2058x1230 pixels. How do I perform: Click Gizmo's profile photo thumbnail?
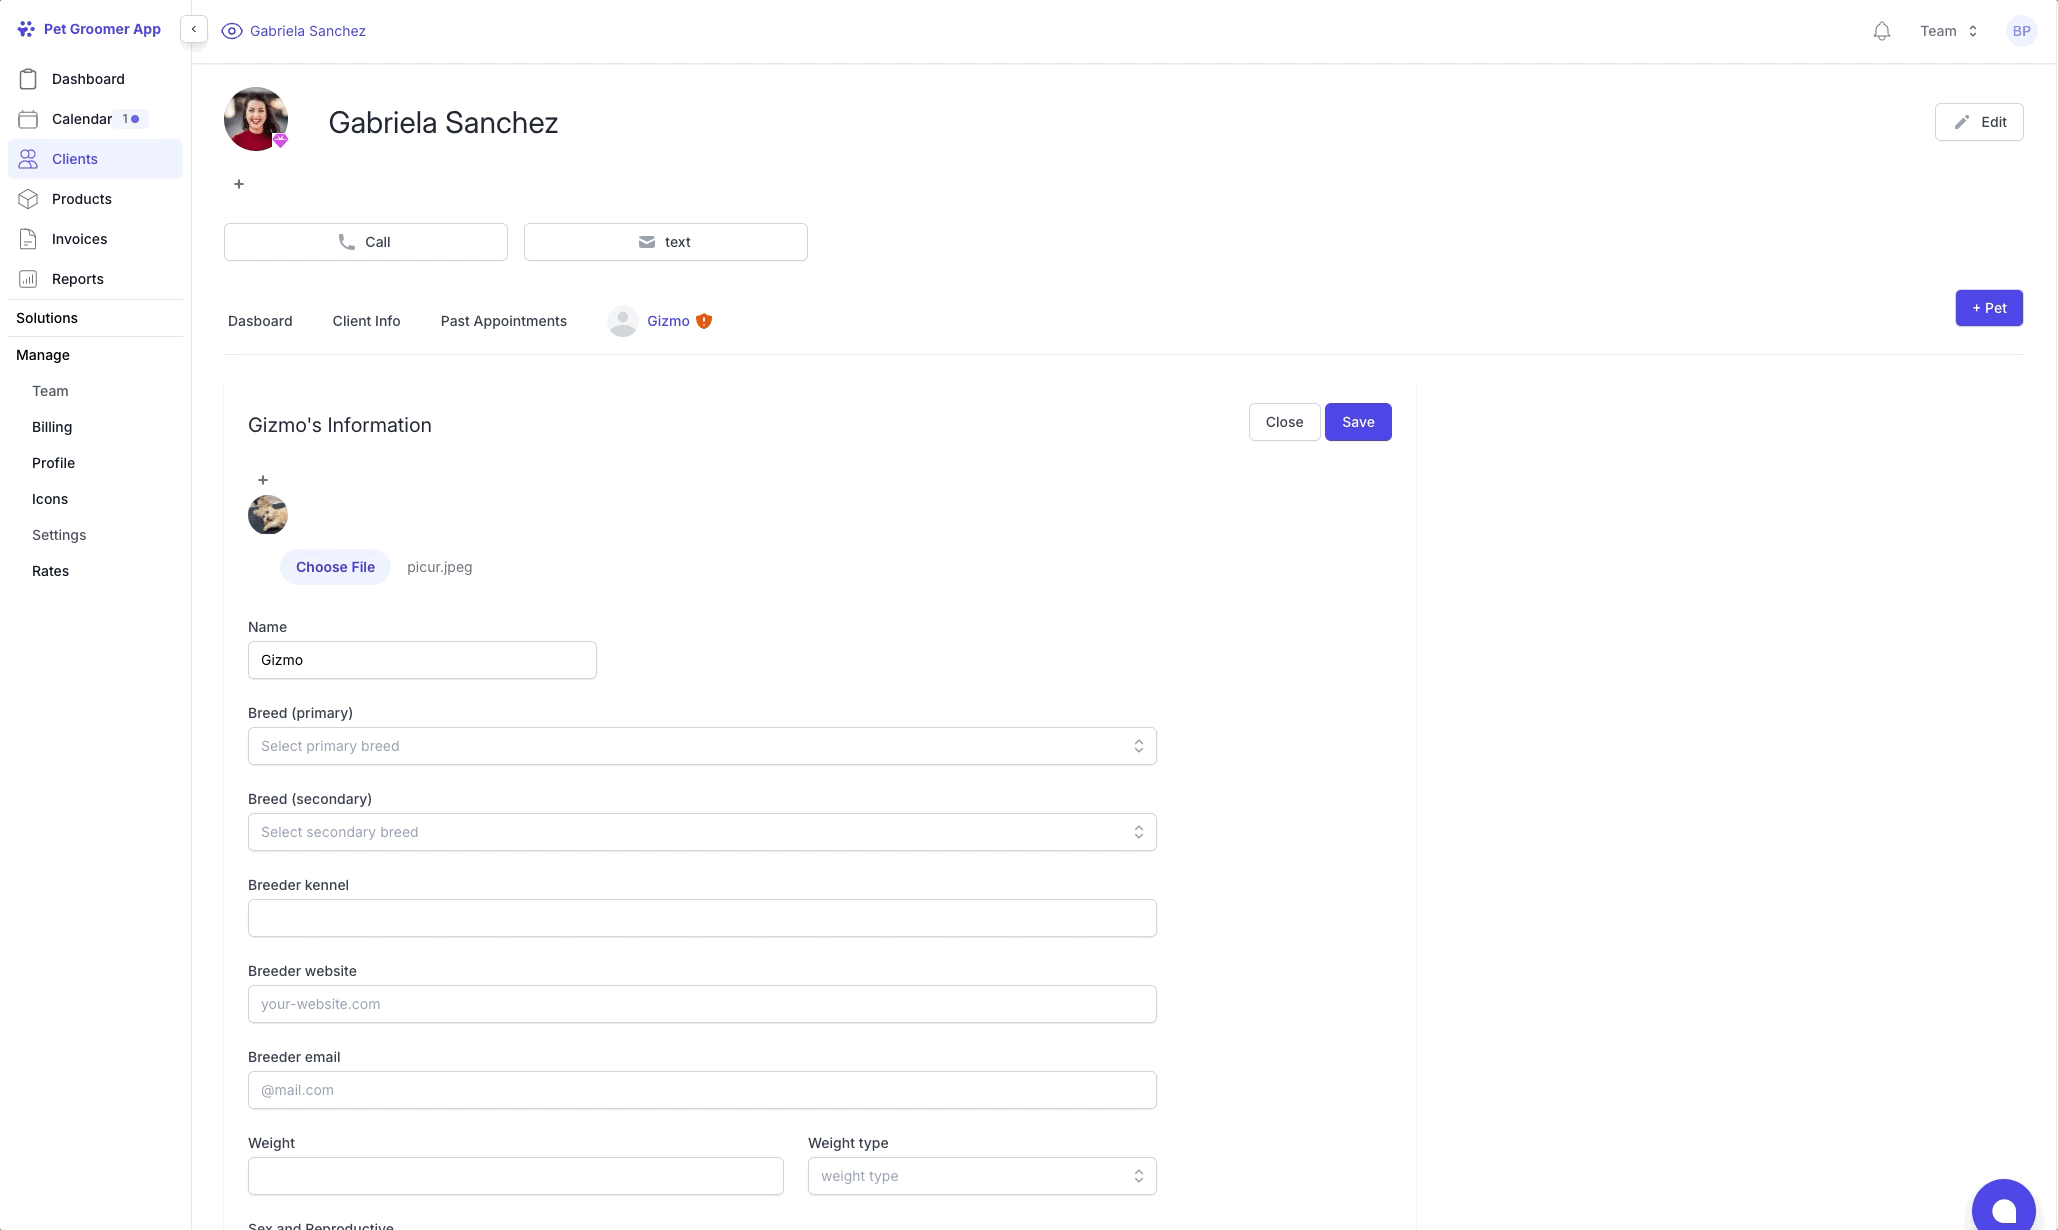coord(266,514)
